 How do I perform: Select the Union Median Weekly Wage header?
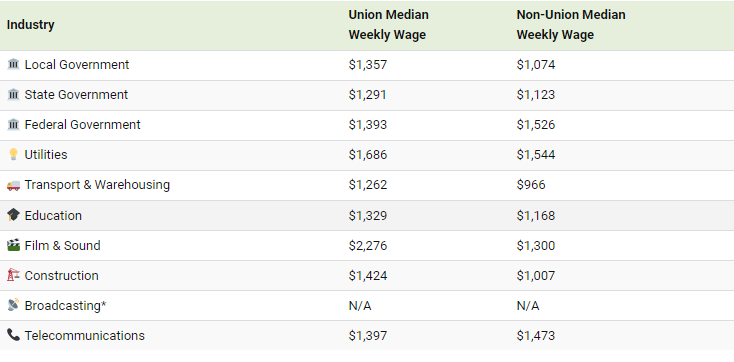(389, 25)
